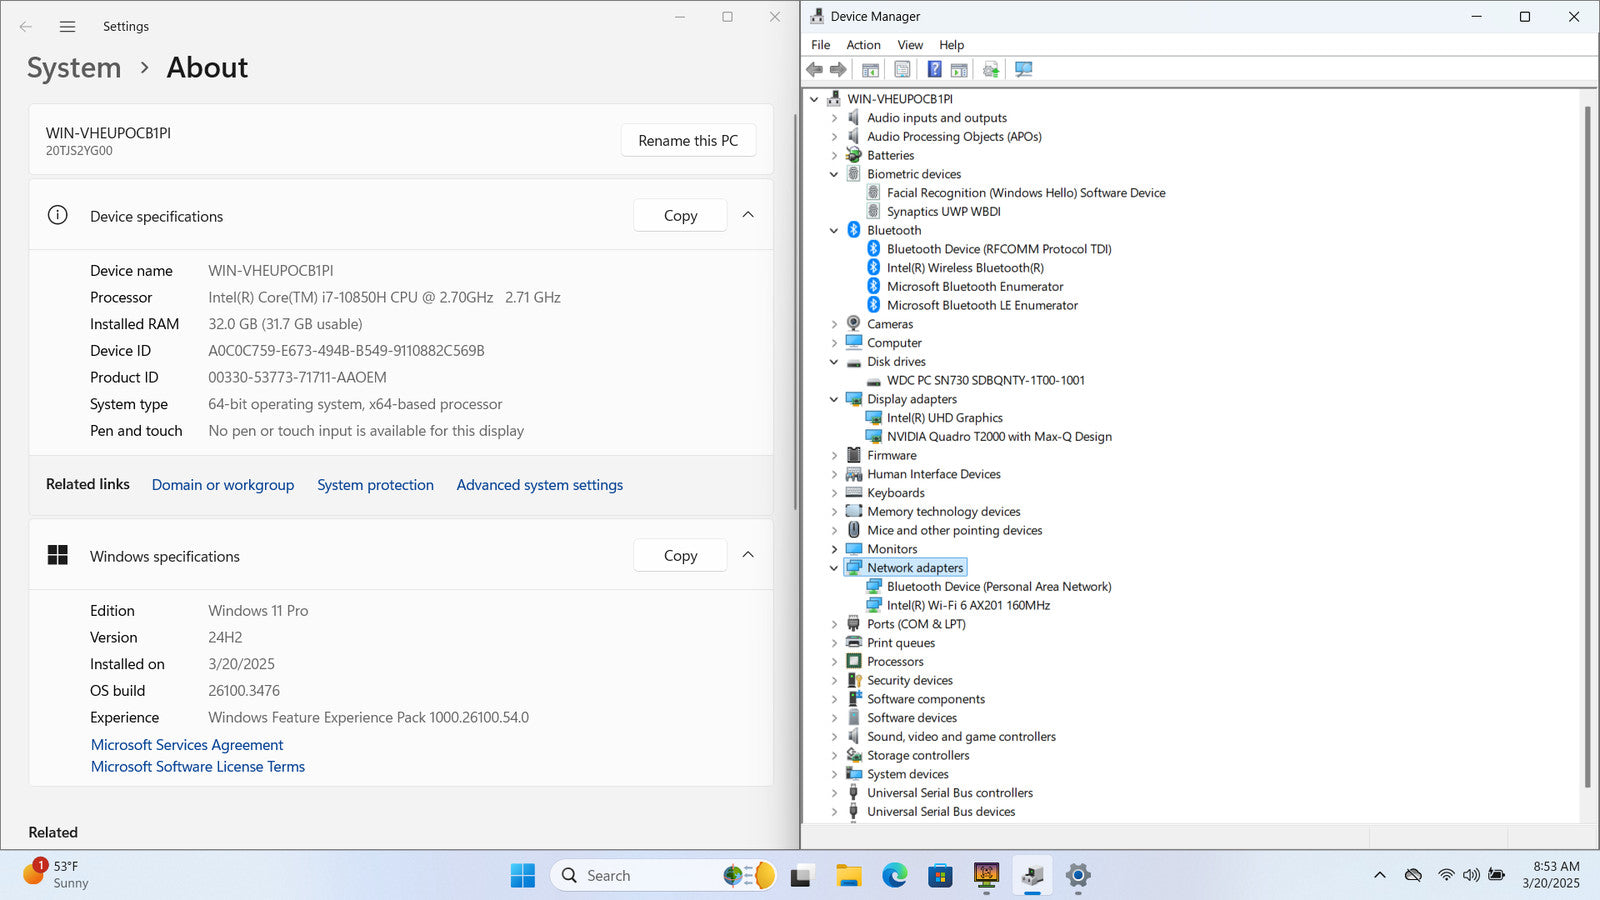Expand the Processors category
Viewport: 1600px width, 900px height.
[x=834, y=662]
